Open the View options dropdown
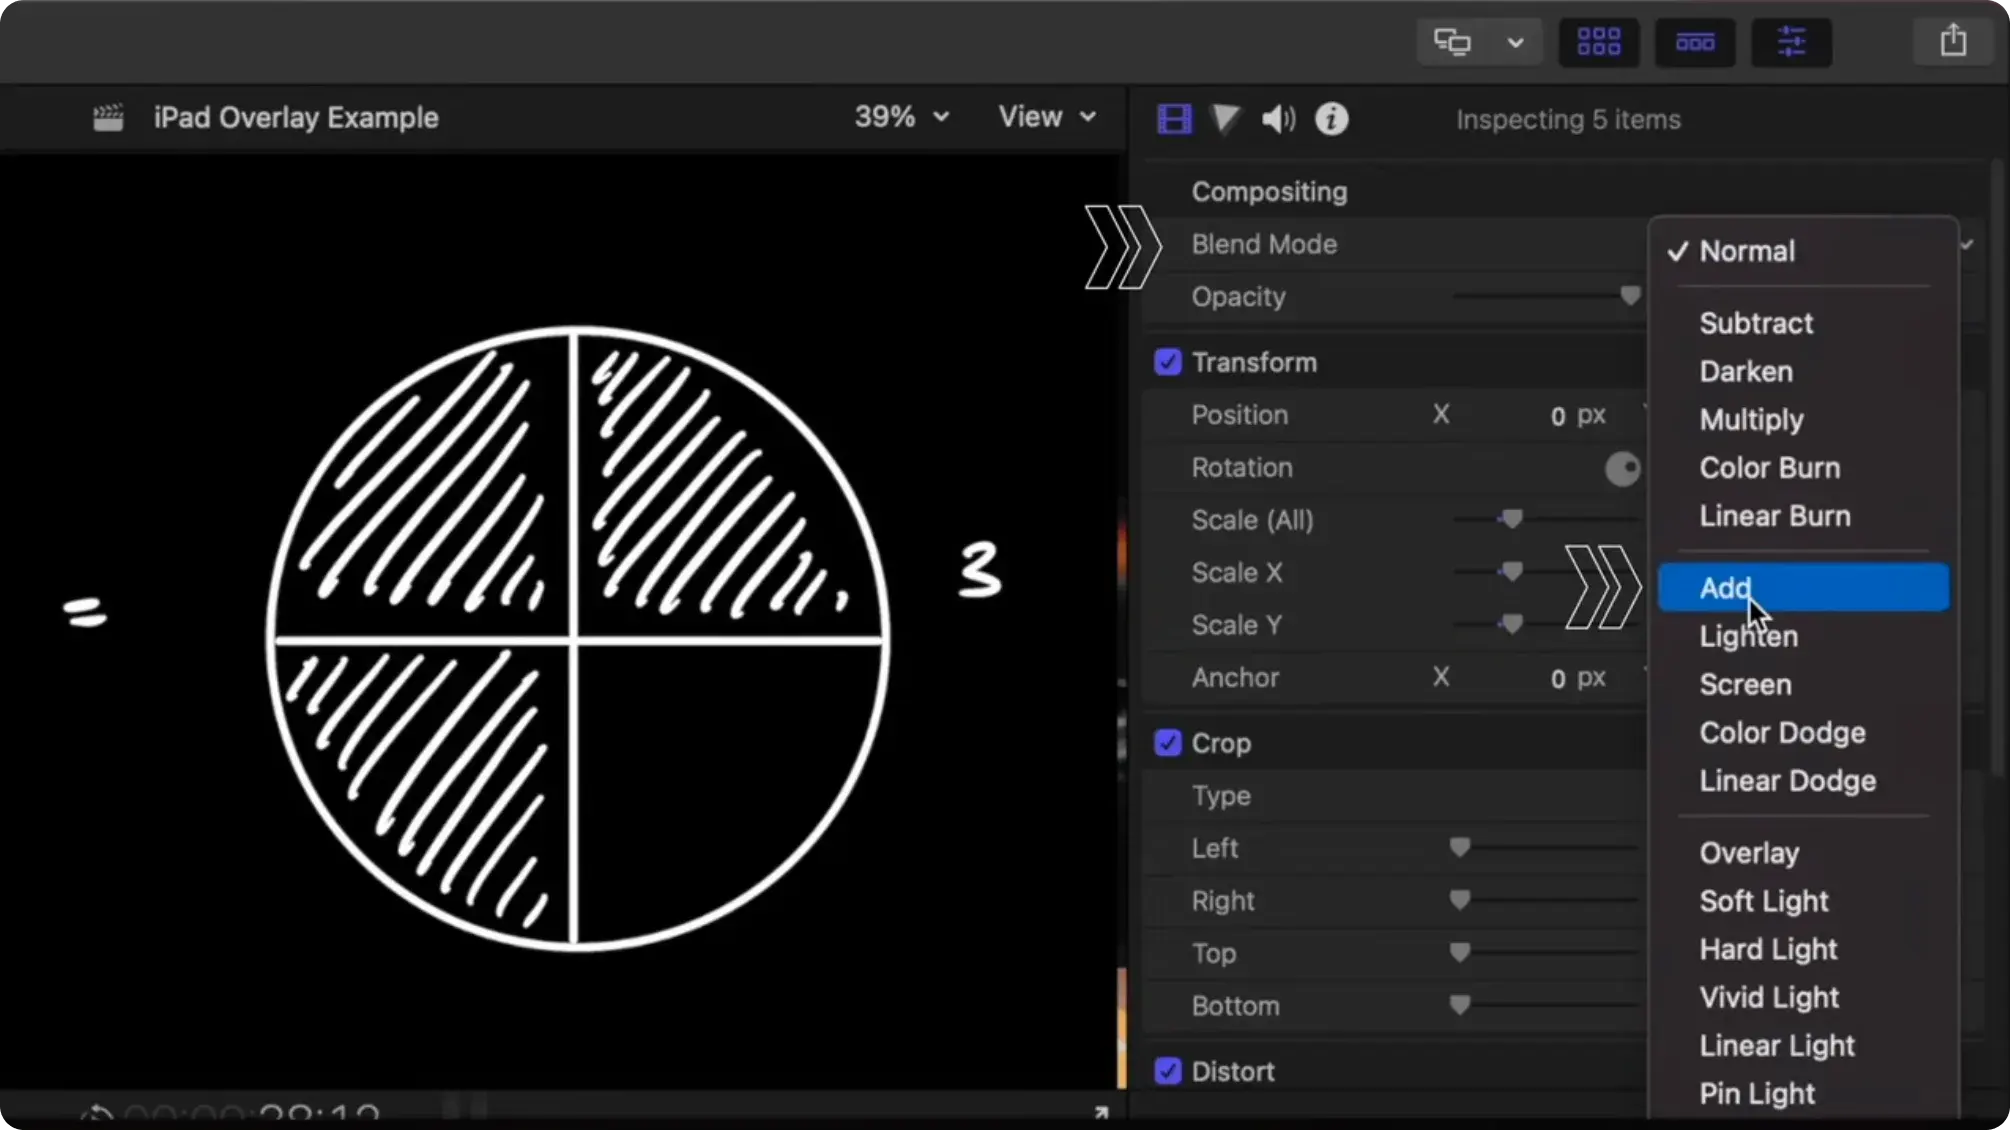 1047,117
